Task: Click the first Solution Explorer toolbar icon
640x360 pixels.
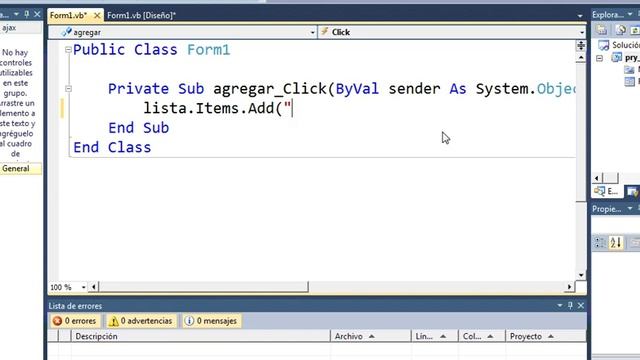Action: coord(601,30)
